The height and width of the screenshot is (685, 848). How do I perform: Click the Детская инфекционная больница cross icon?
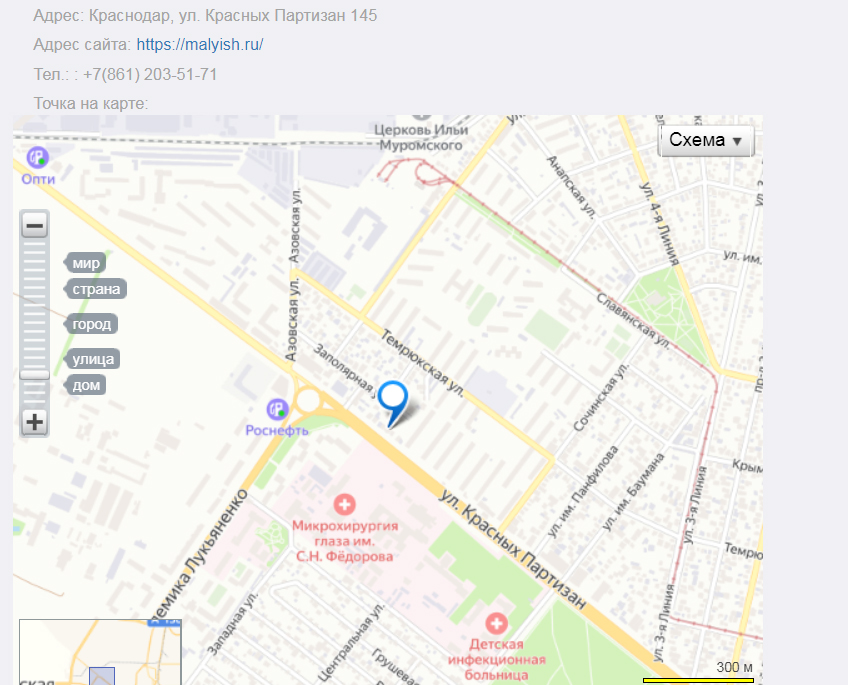496,623
